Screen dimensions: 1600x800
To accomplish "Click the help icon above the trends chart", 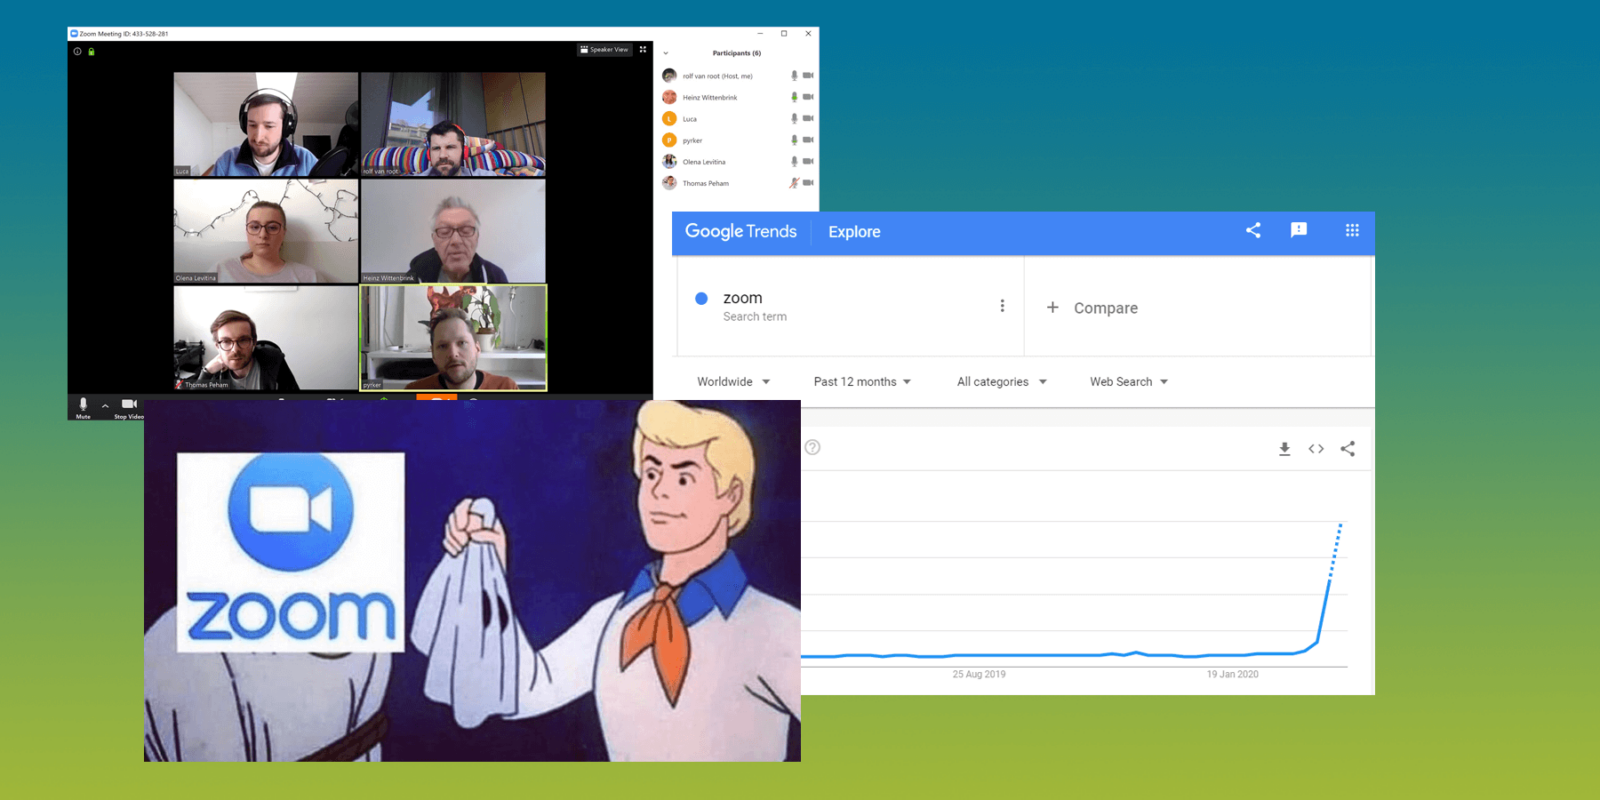I will point(813,447).
